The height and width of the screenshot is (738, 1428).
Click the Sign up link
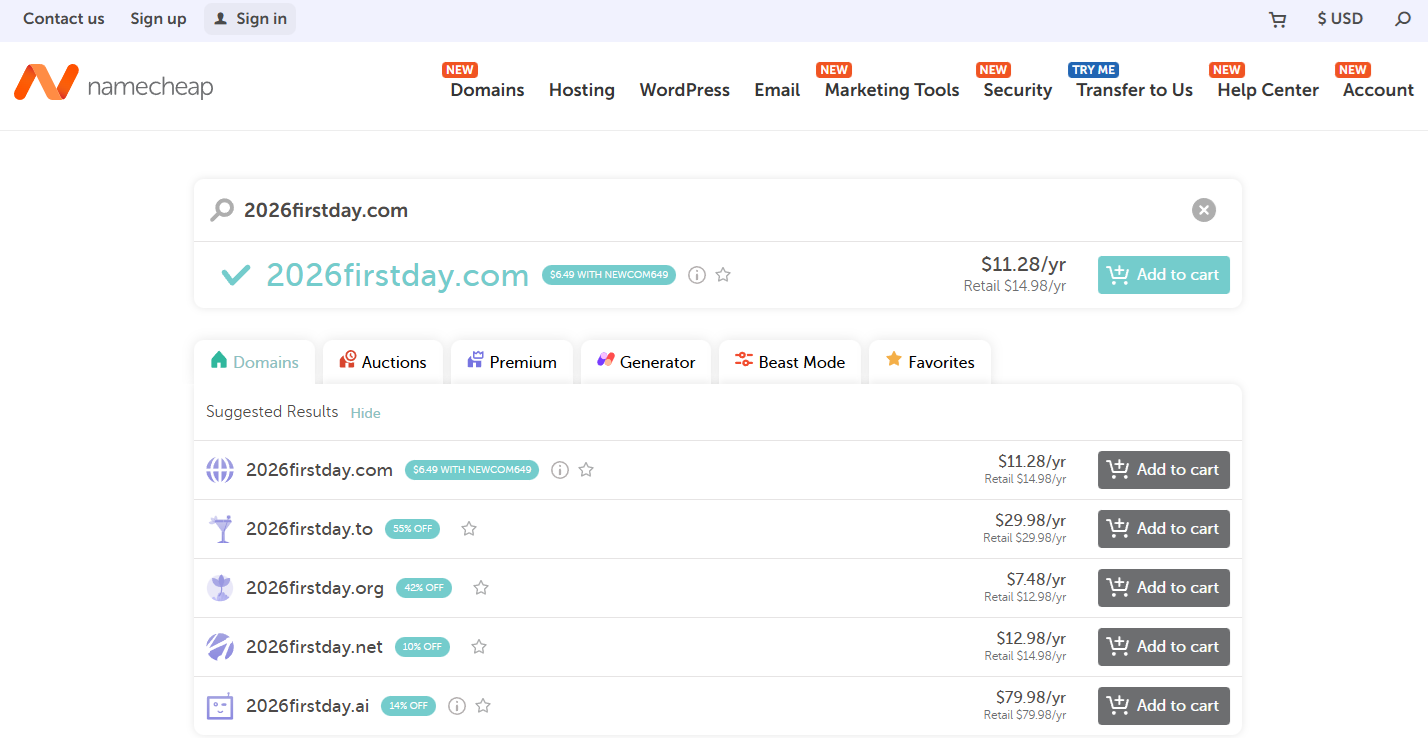pos(158,19)
